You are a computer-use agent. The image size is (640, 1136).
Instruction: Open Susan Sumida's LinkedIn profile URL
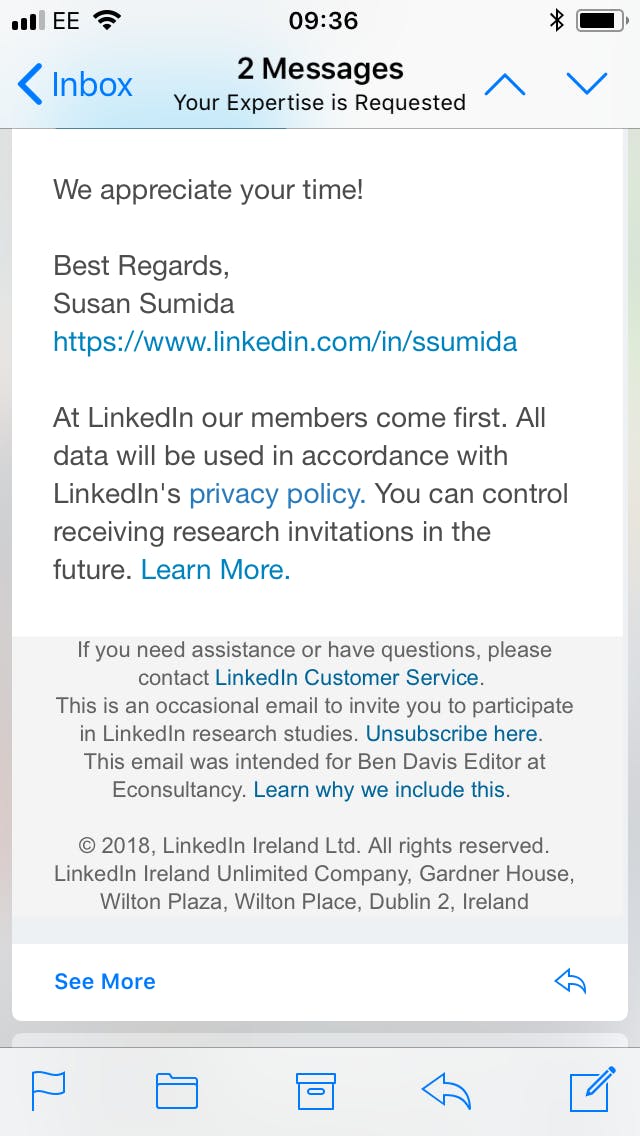pyautogui.click(x=285, y=342)
